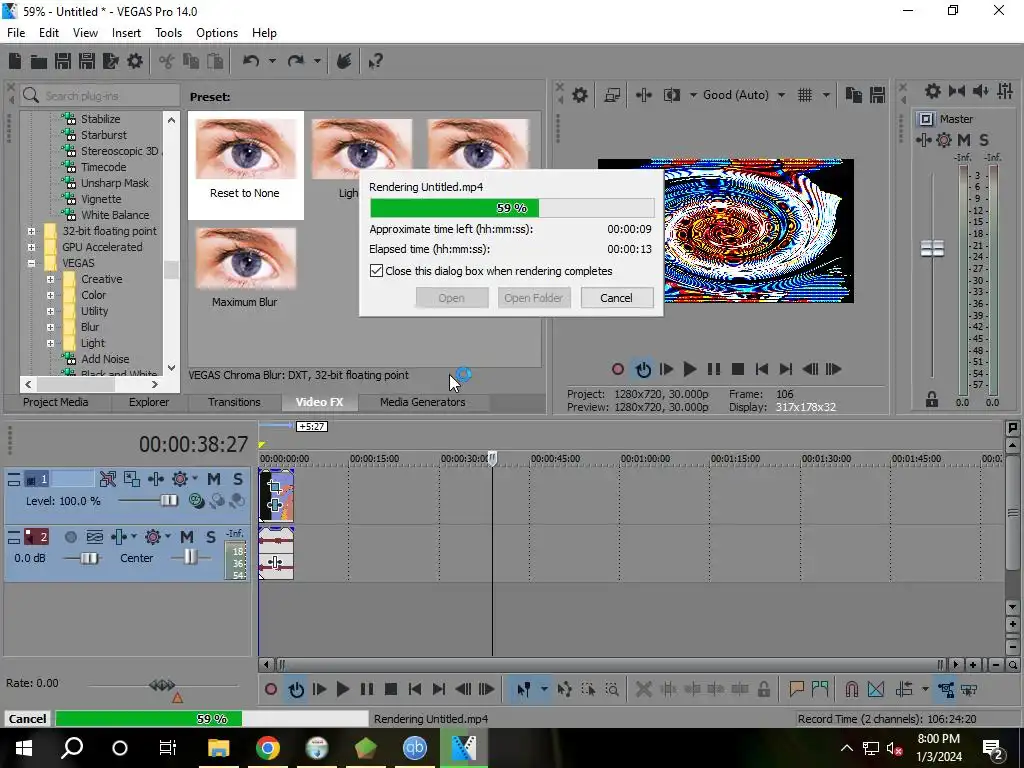Toggle Solo on video track 1

click(x=238, y=479)
